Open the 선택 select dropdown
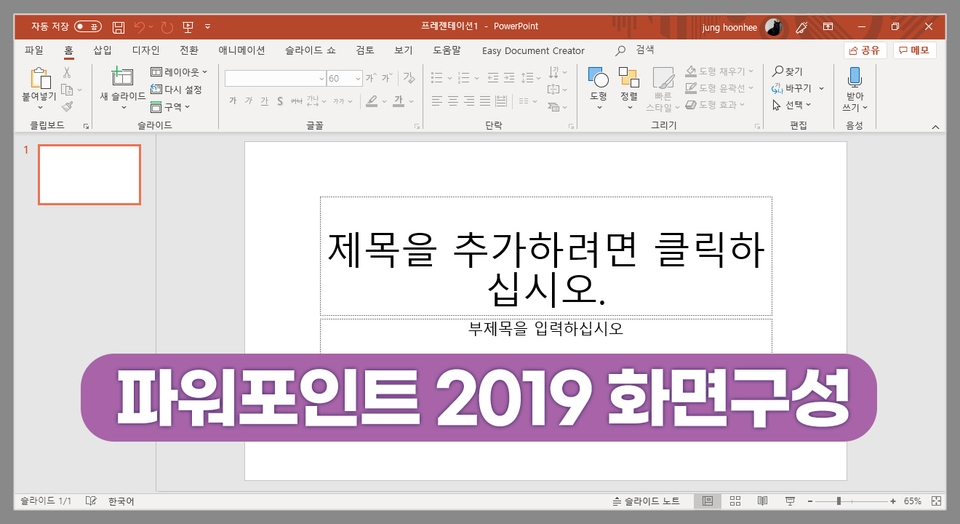Image resolution: width=960 pixels, height=524 pixels. click(x=792, y=105)
